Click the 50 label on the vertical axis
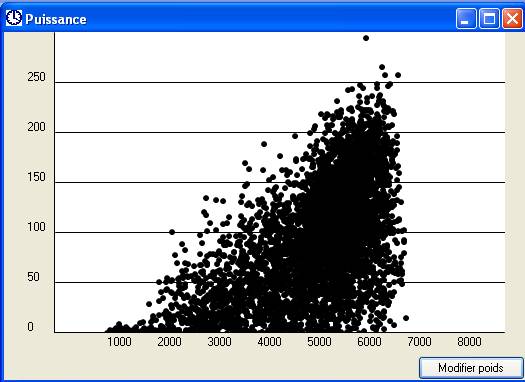Screen dimensions: 525x382 coord(33,277)
